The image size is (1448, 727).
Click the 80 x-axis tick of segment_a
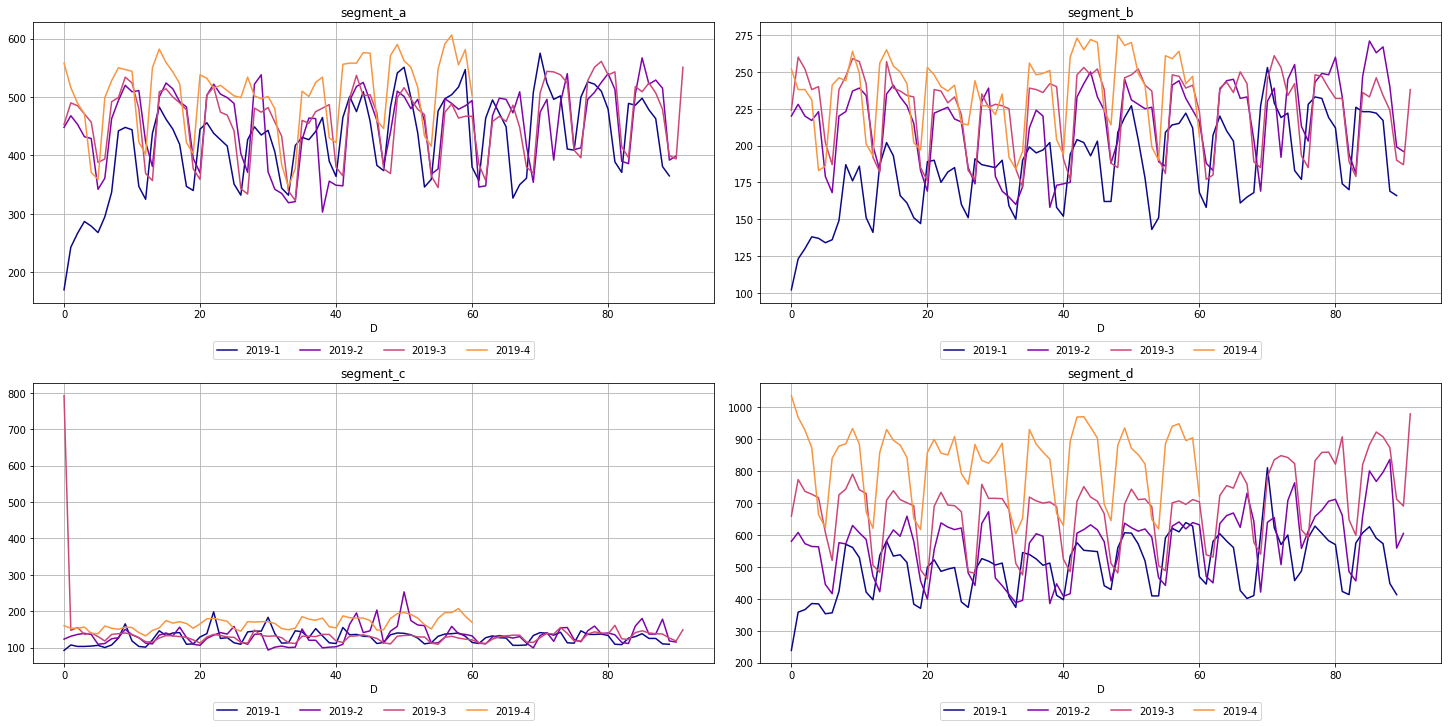coord(607,312)
